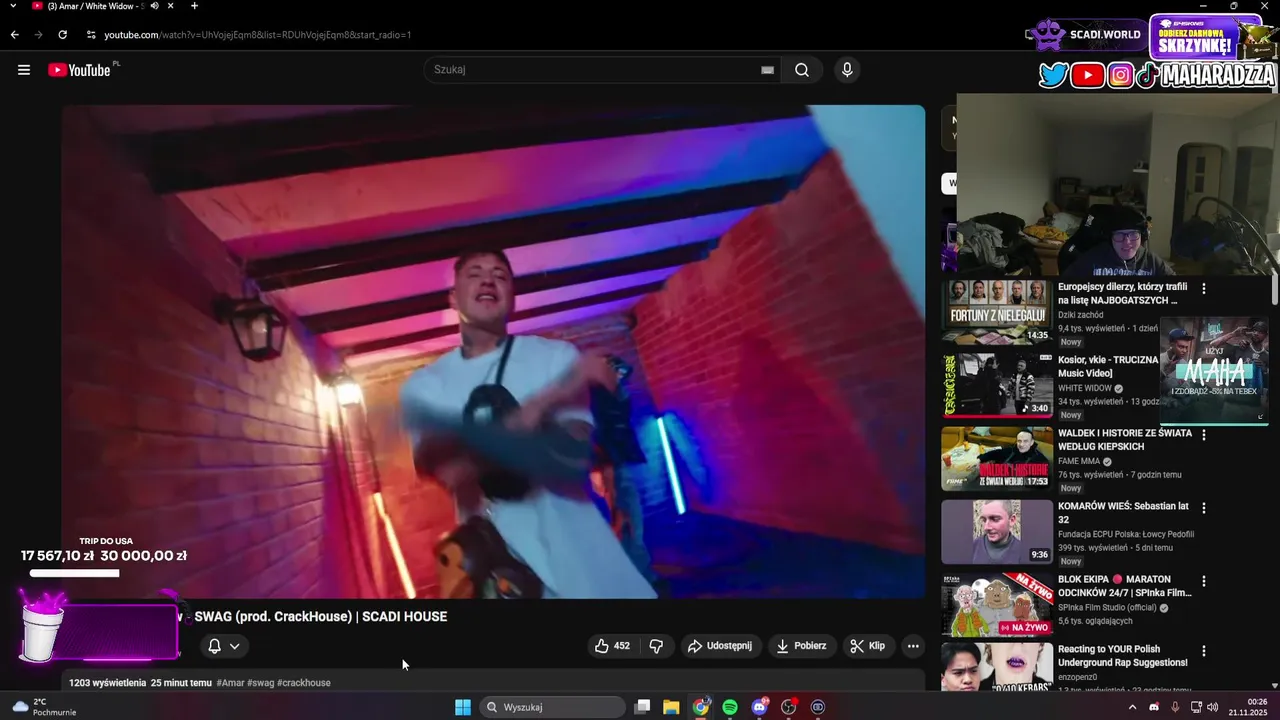This screenshot has height=720, width=1280.
Task: Expand the tab search chevron
Action: point(12,6)
